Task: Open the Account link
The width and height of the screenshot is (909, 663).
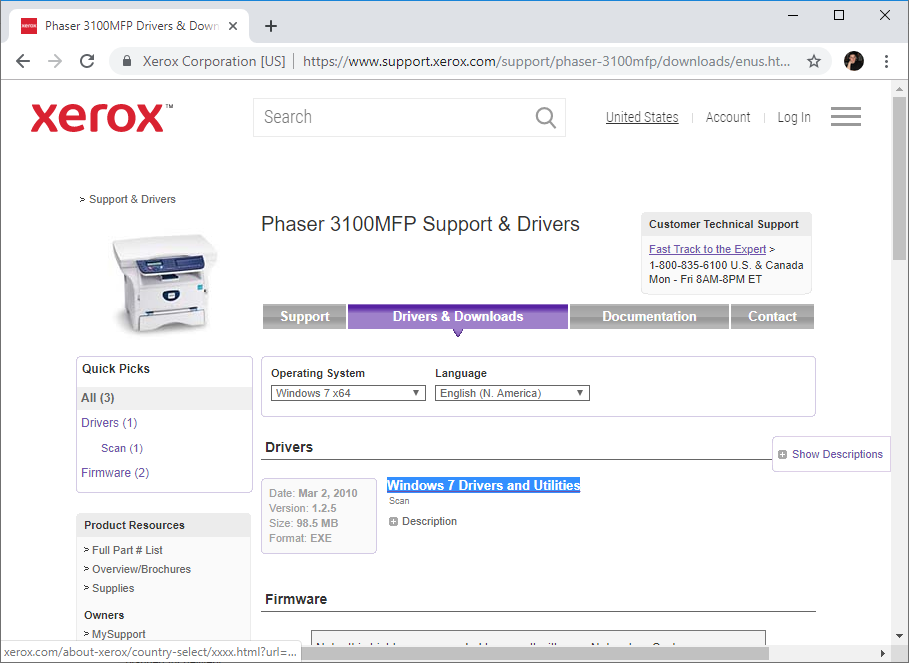Action: coord(728,117)
